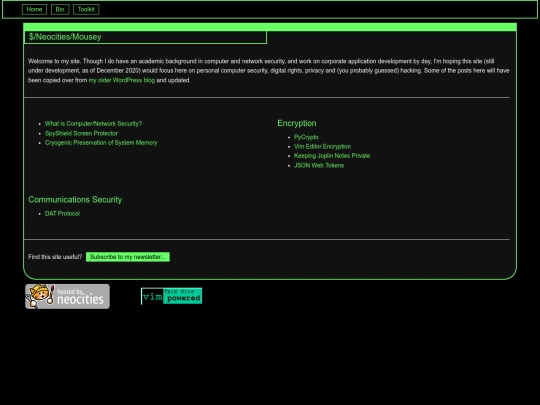The image size is (540, 405).
Task: Click the 'Find this site useful?' text
Action: point(55,257)
